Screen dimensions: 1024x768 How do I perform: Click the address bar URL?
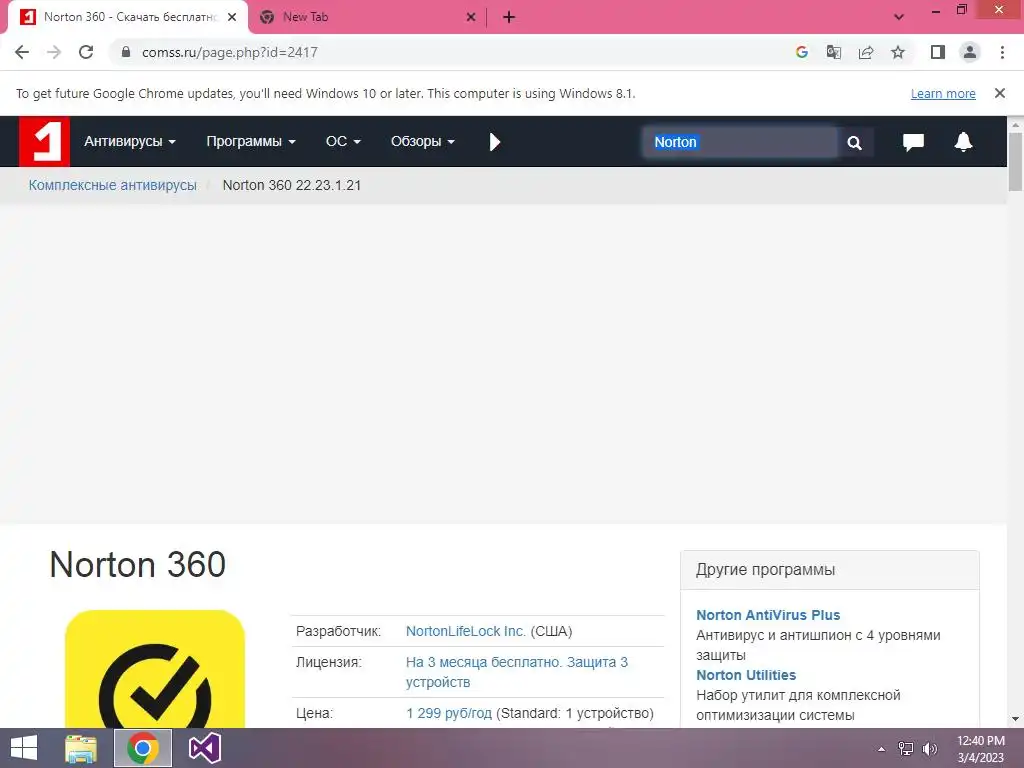tap(230, 52)
